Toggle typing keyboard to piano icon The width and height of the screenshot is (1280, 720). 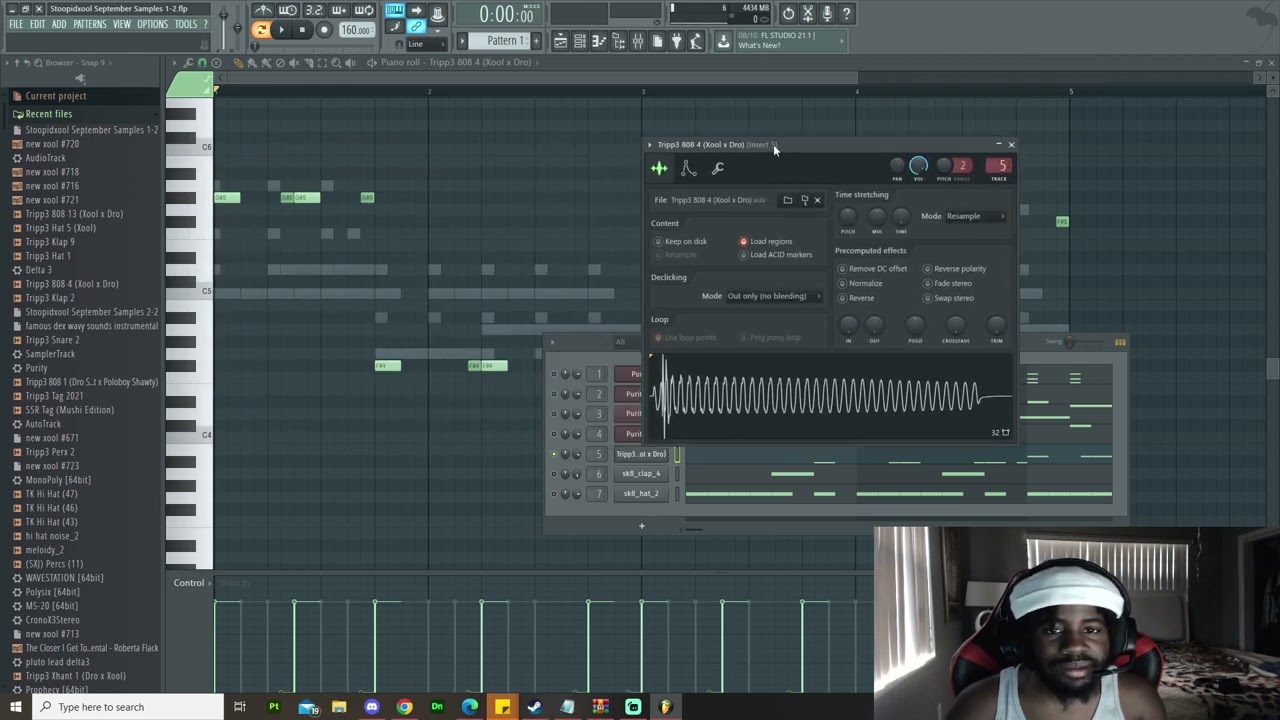pyautogui.click(x=395, y=11)
